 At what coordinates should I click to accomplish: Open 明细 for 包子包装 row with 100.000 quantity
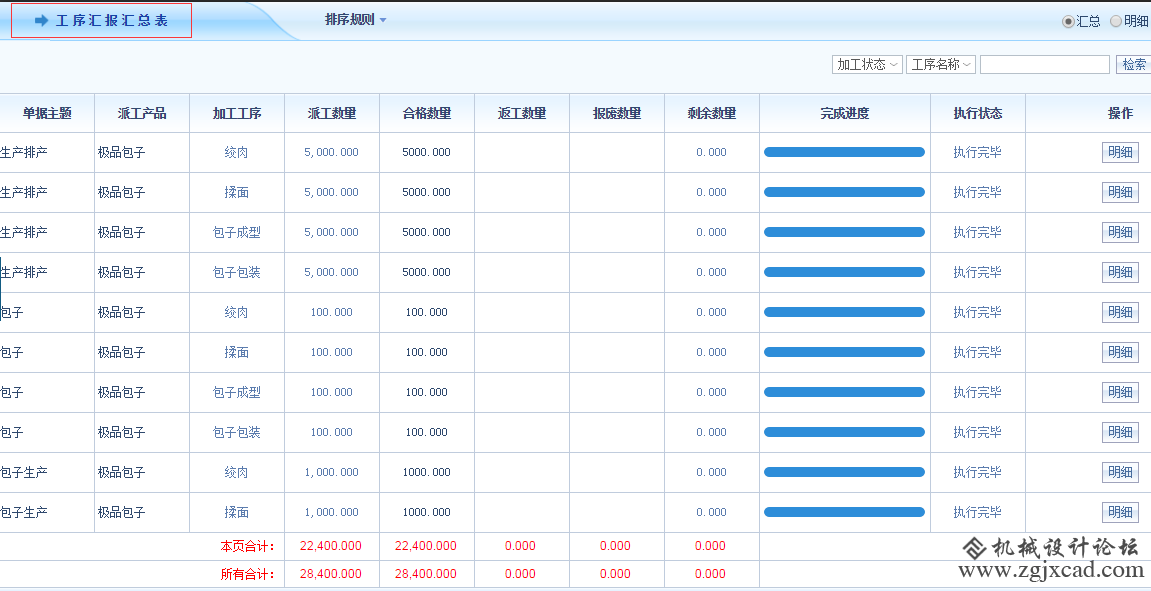pos(1120,432)
